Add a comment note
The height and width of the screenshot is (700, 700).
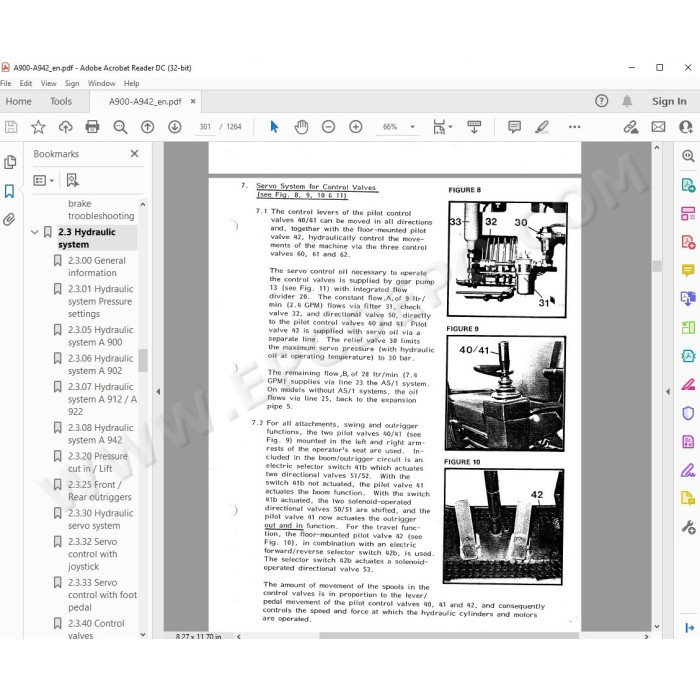coord(514,127)
